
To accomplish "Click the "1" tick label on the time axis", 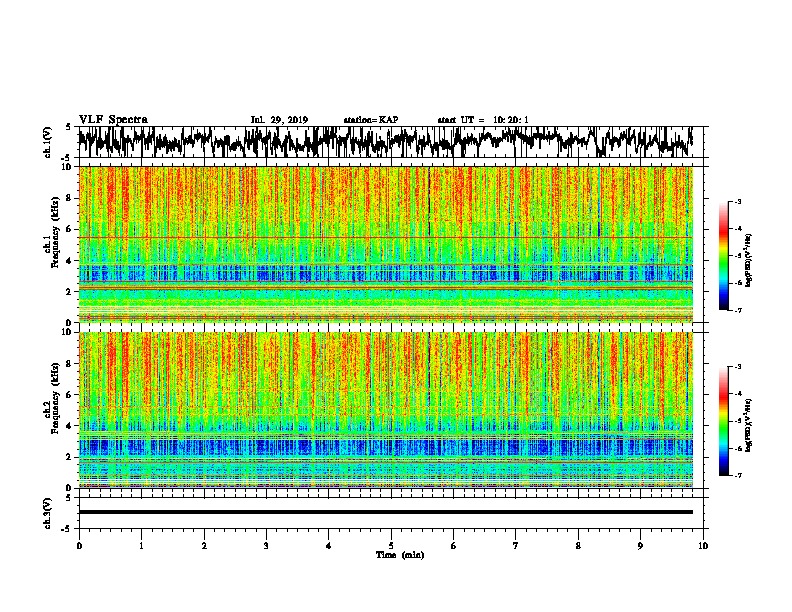I will point(141,546).
